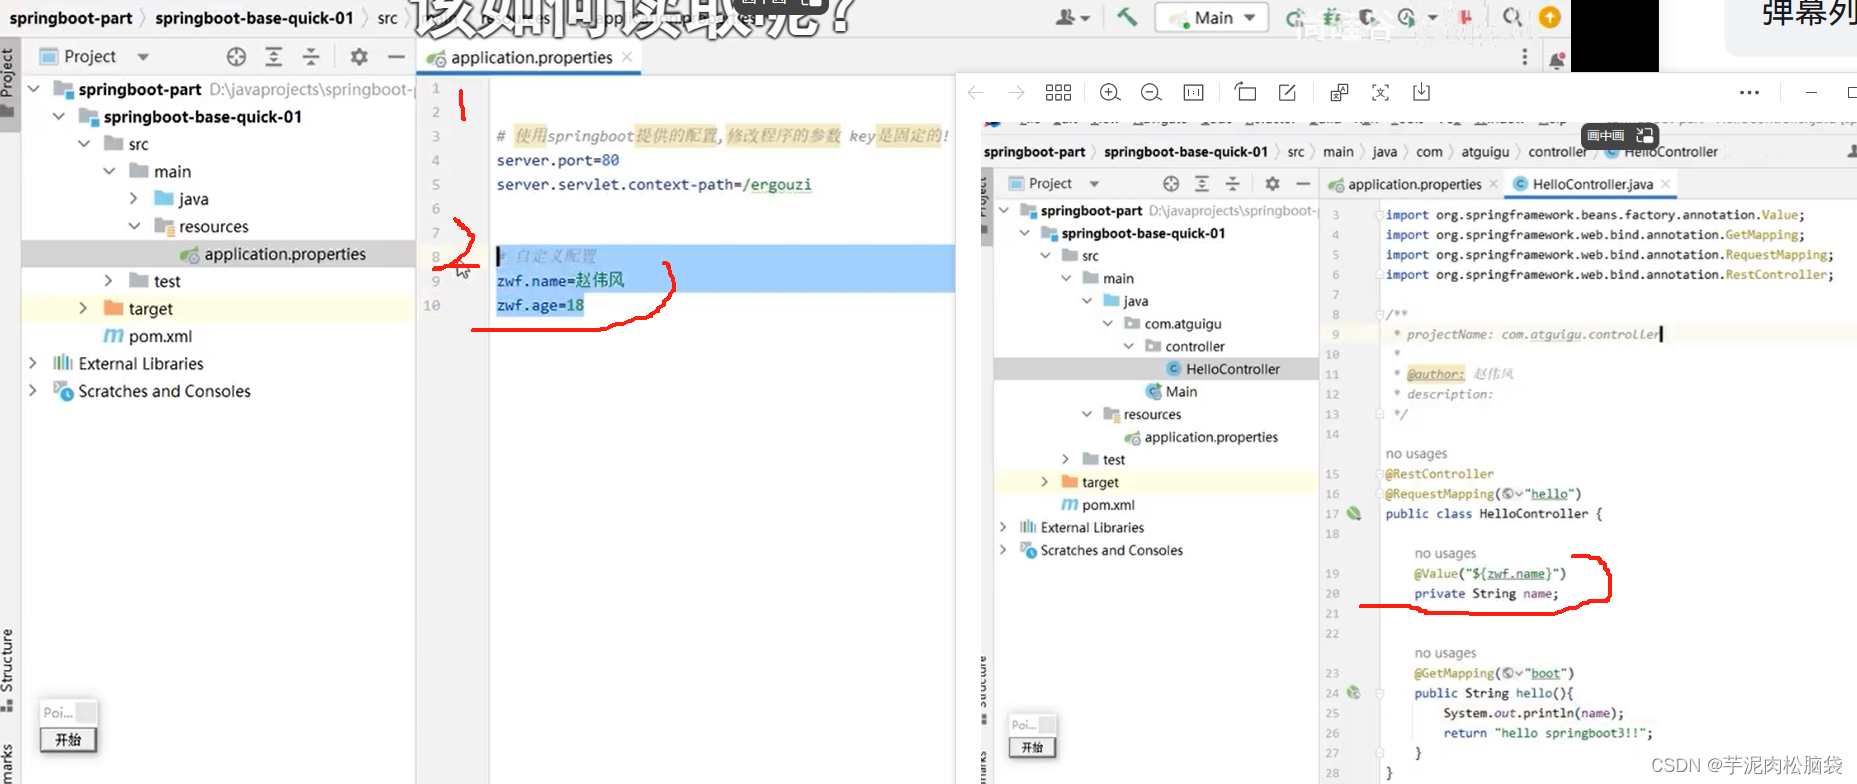Open the left Project panel settings gear
1857x784 pixels.
359,57
